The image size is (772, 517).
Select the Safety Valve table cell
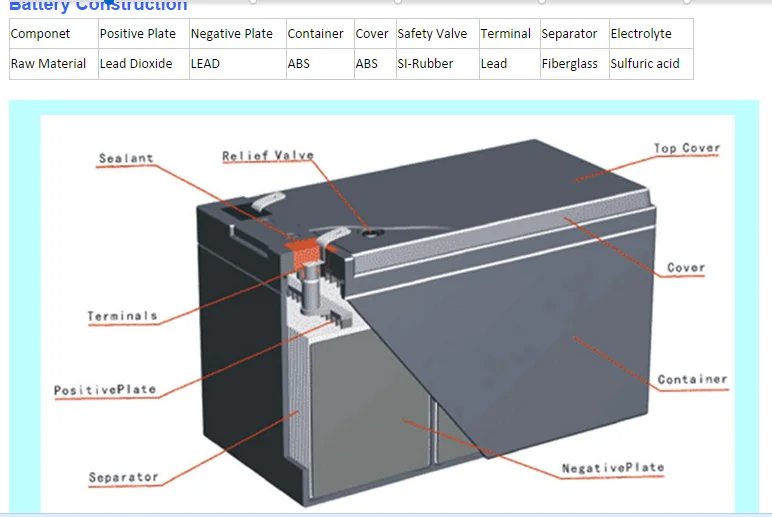[x=432, y=34]
